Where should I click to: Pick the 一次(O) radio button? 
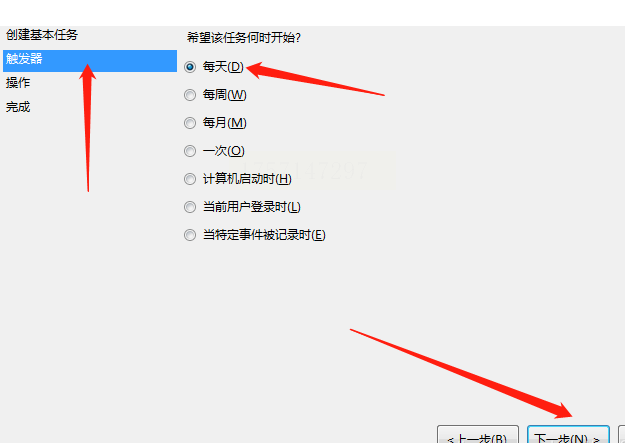click(190, 151)
